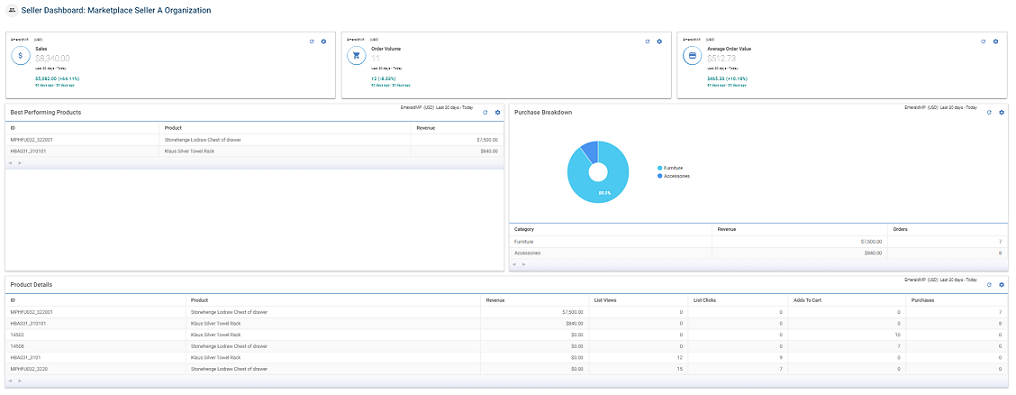Refresh the Product Details panel

point(989,284)
